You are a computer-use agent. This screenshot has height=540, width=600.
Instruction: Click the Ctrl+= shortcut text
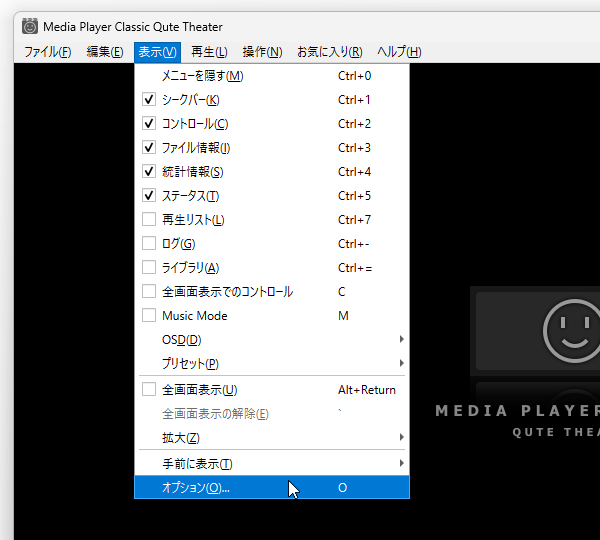pos(355,268)
